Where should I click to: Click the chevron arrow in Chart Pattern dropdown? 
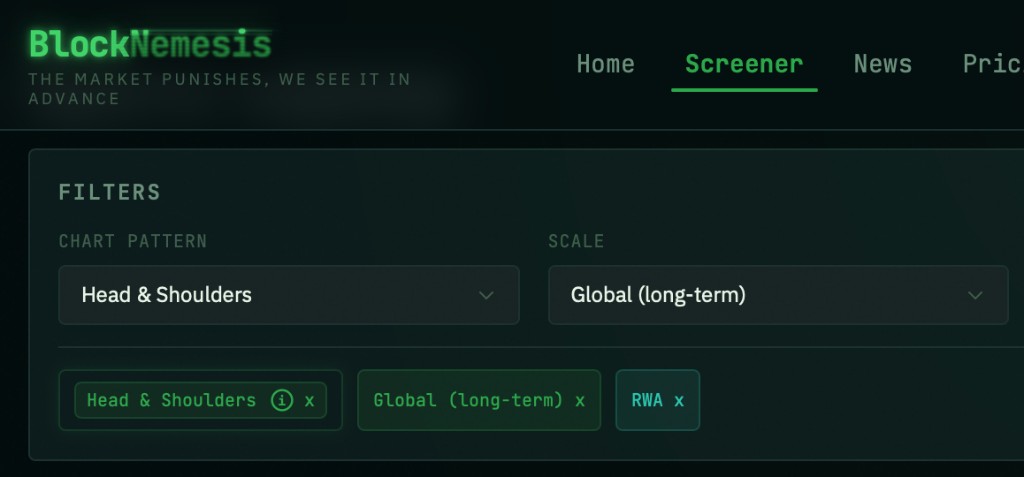click(x=487, y=295)
